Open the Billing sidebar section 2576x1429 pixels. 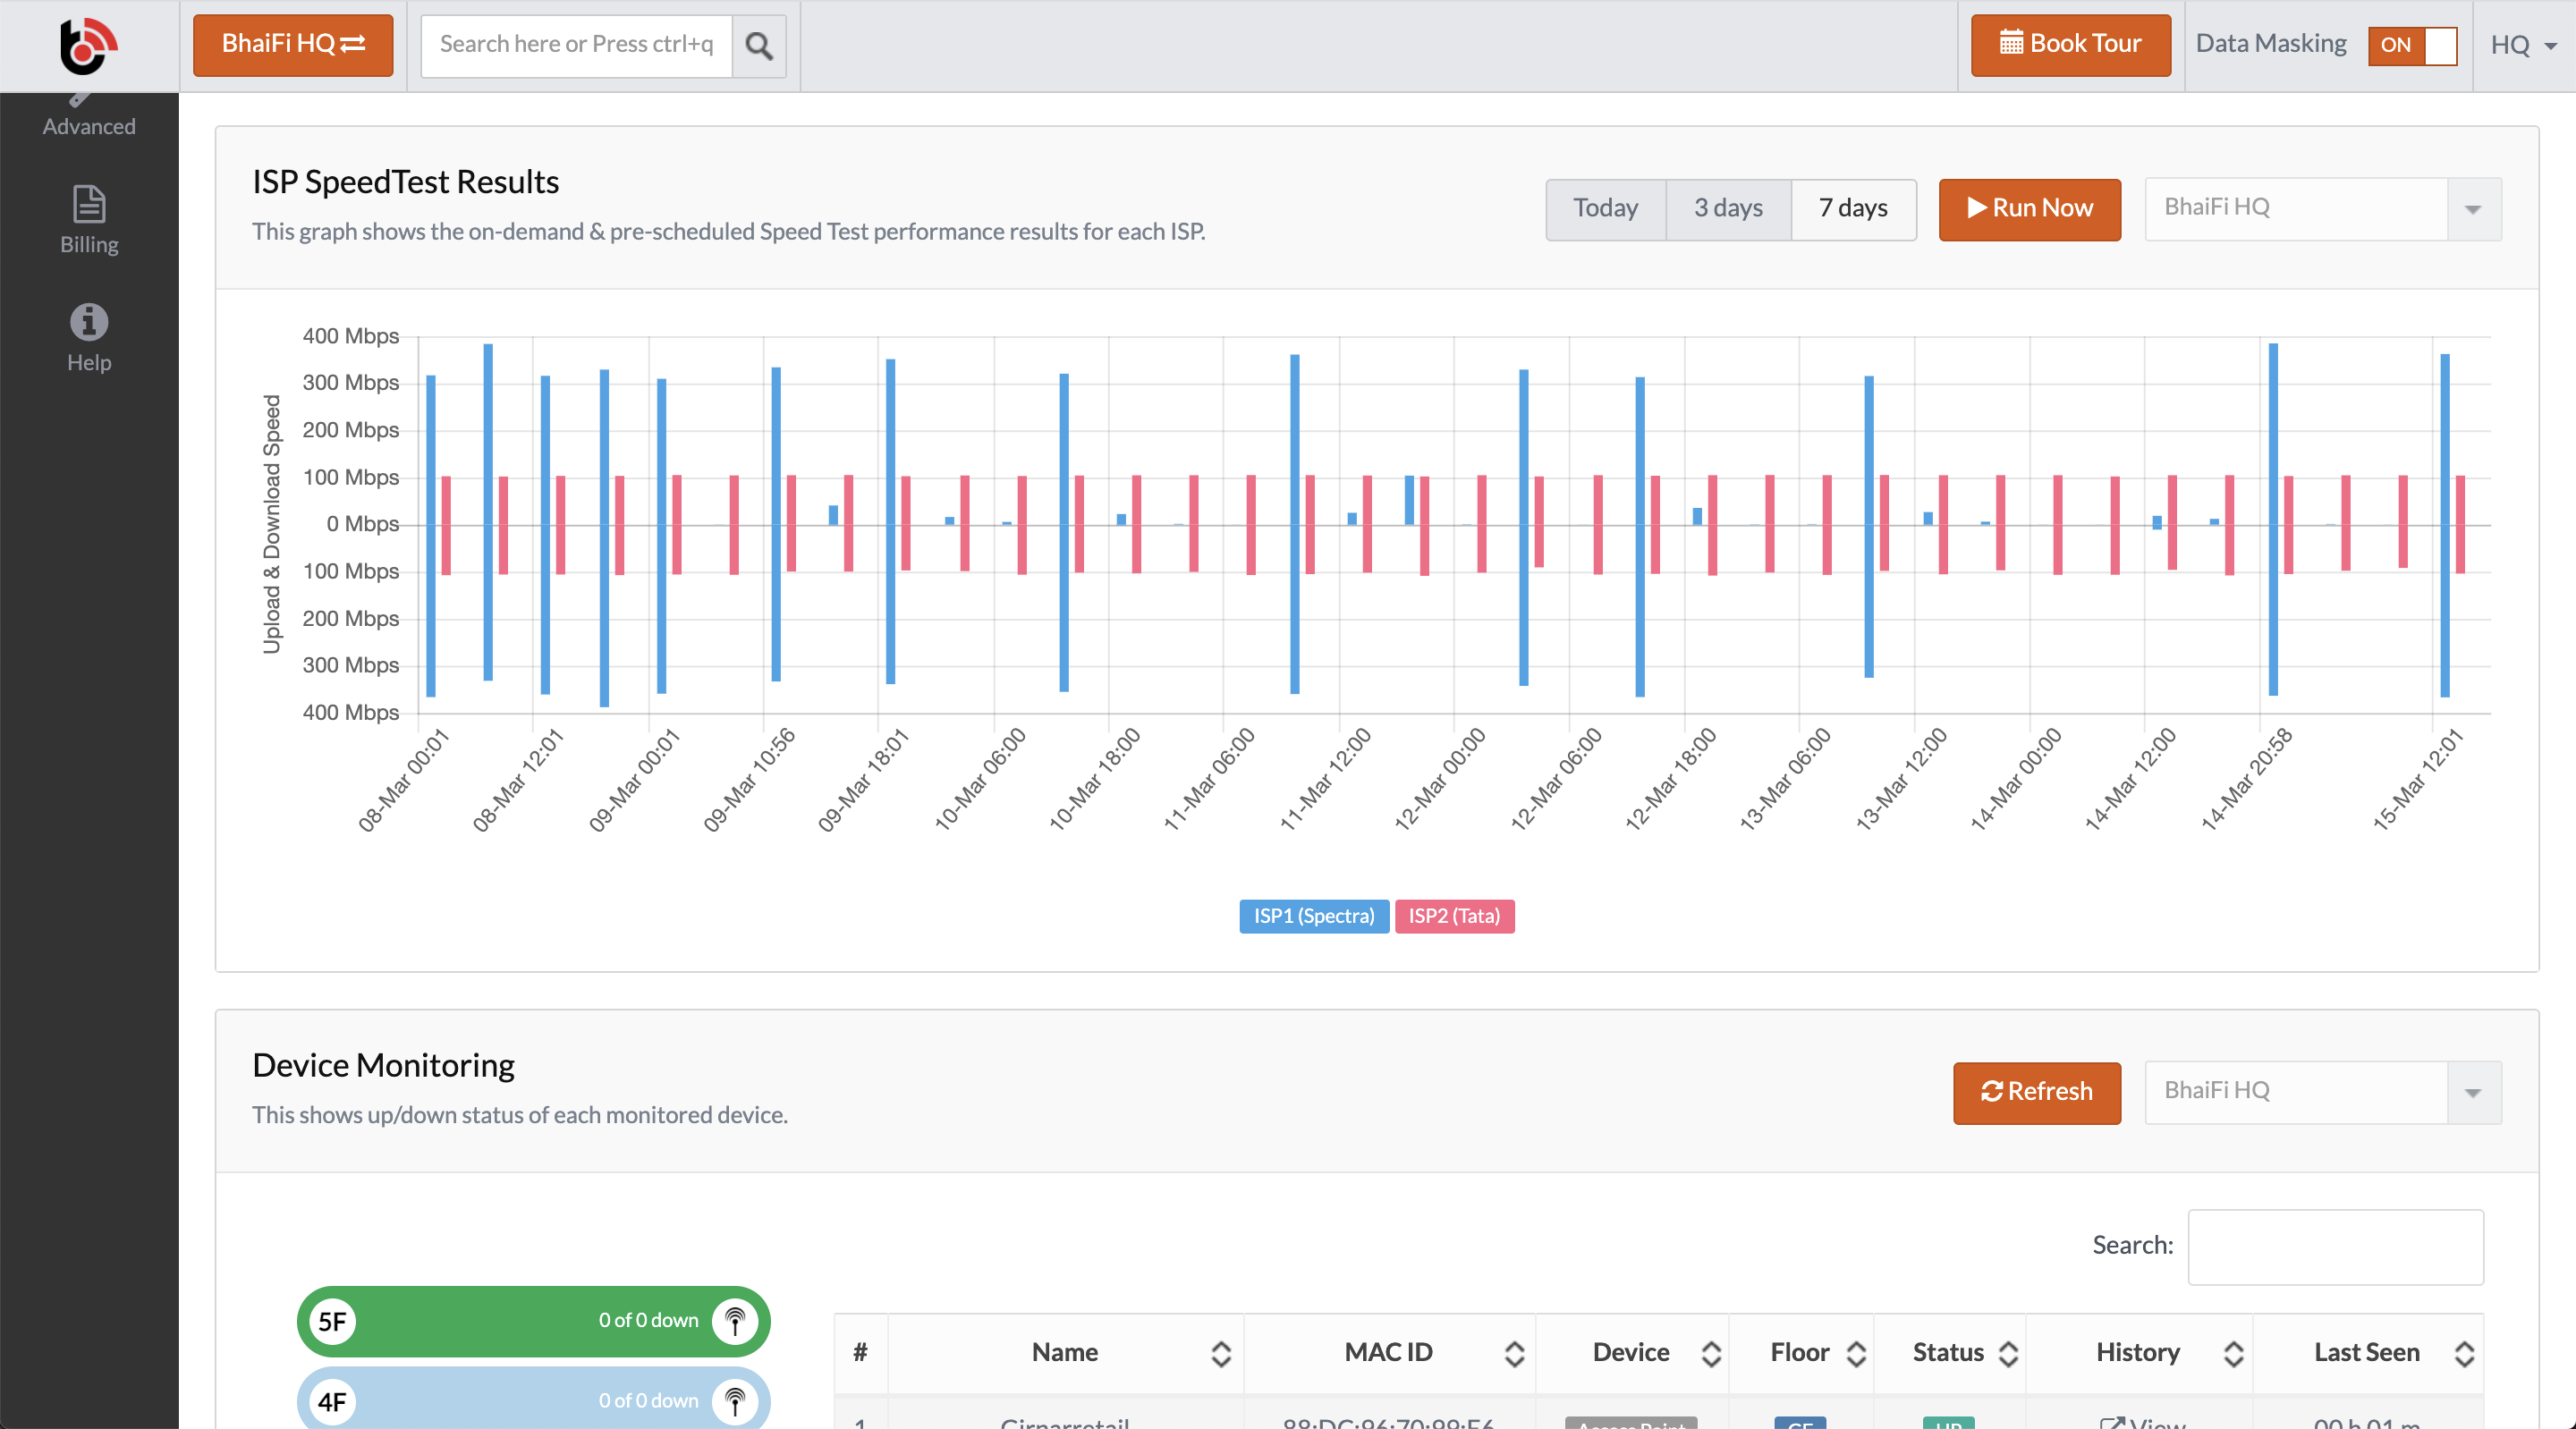tap(89, 221)
